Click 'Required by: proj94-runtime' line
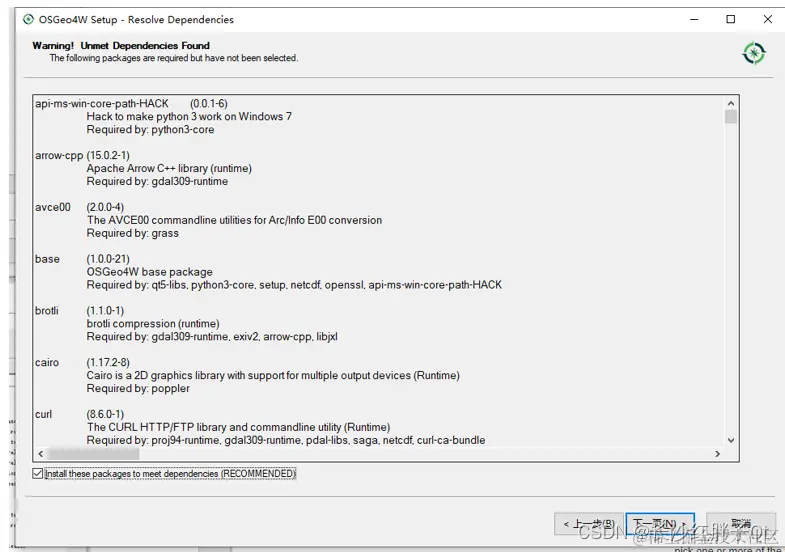Viewport: 785px width, 552px height. [x=286, y=440]
